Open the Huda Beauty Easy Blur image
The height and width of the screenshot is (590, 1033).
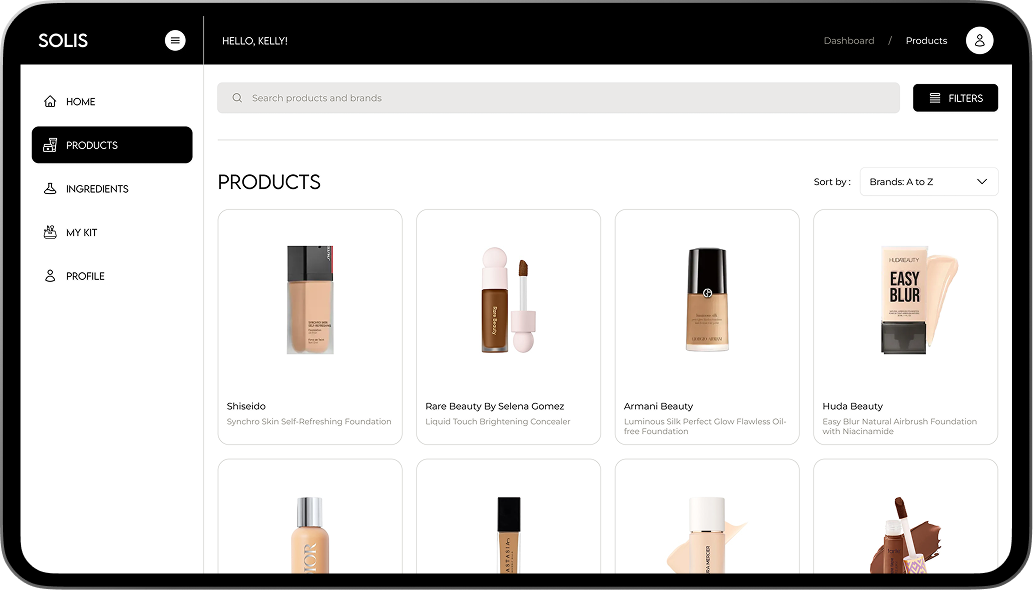click(x=918, y=300)
